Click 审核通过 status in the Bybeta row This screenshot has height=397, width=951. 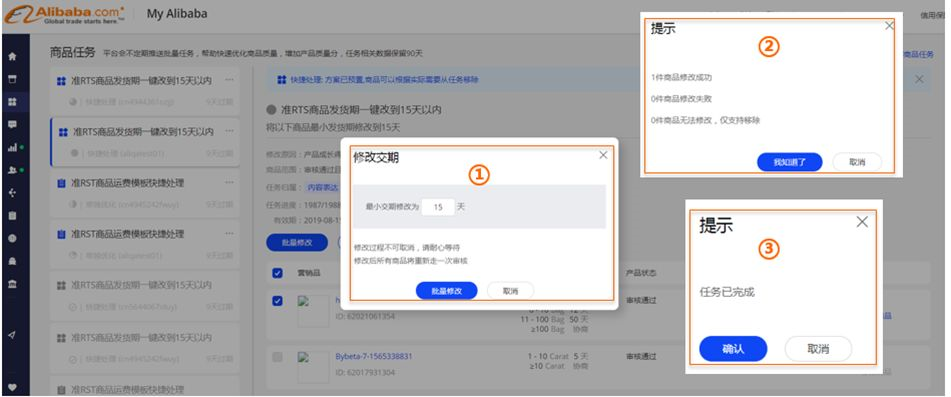pos(641,356)
